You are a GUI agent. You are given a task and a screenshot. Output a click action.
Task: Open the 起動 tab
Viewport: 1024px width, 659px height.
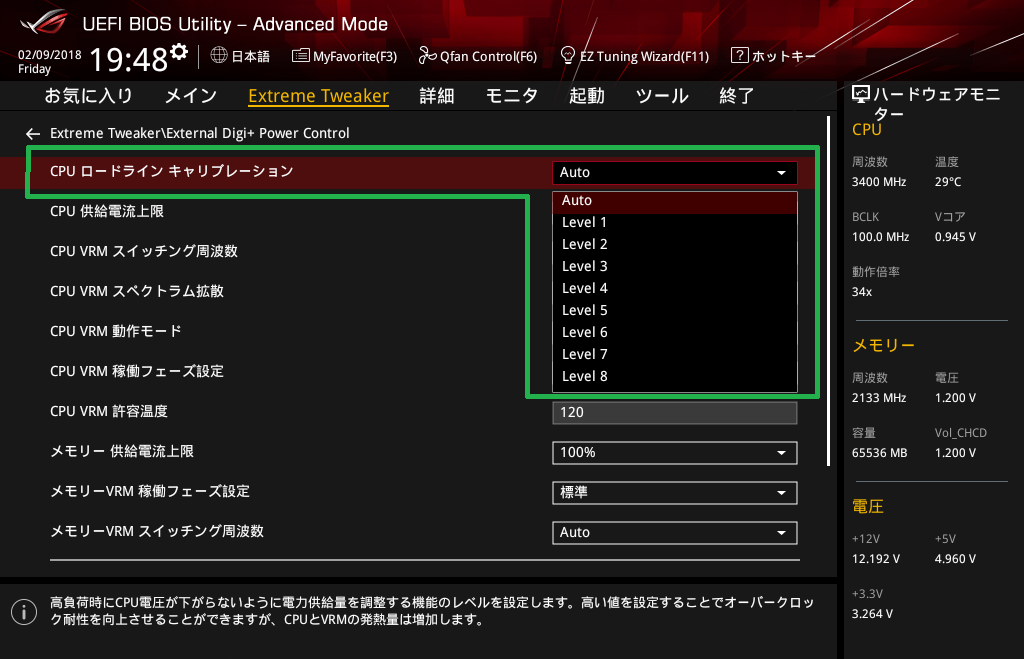[x=586, y=96]
